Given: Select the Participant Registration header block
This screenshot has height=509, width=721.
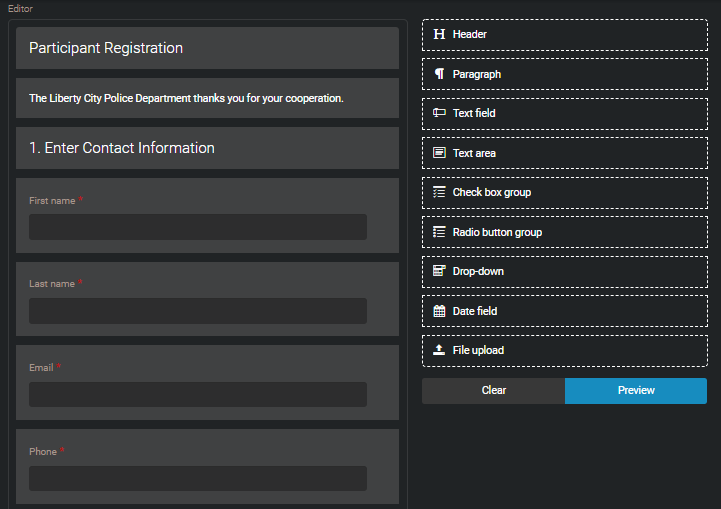Looking at the screenshot, I should (x=207, y=48).
